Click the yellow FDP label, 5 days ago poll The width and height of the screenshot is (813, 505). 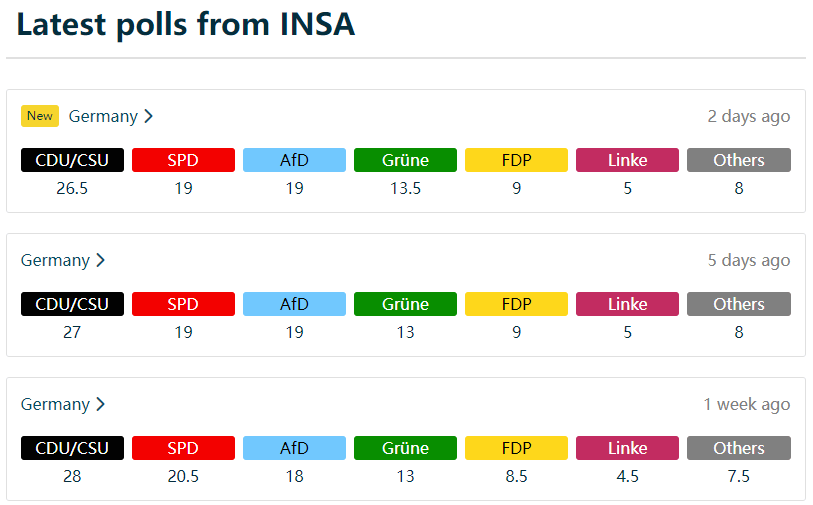click(516, 304)
